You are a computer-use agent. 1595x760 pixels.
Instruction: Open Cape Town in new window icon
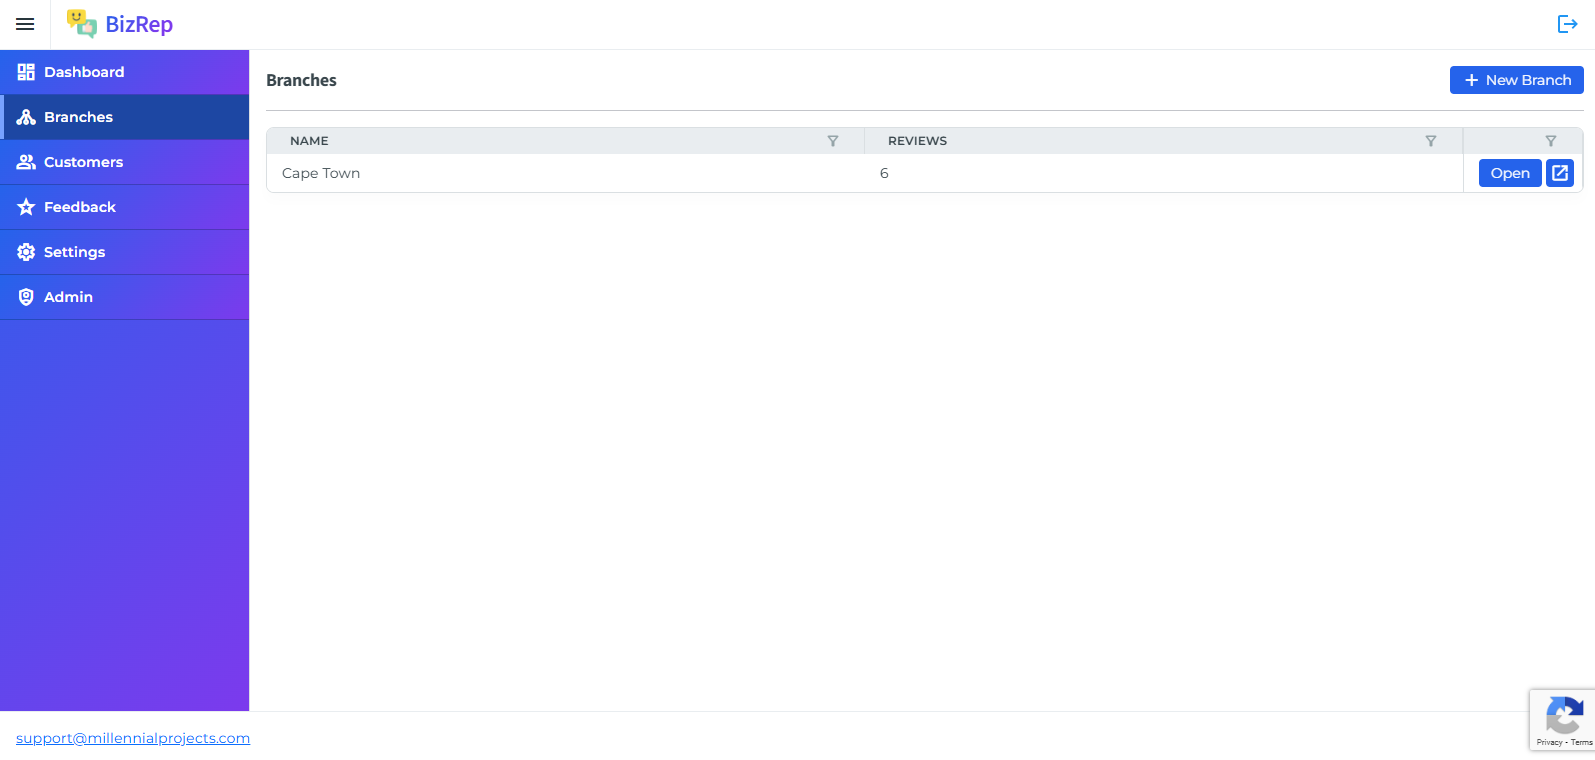coord(1560,173)
